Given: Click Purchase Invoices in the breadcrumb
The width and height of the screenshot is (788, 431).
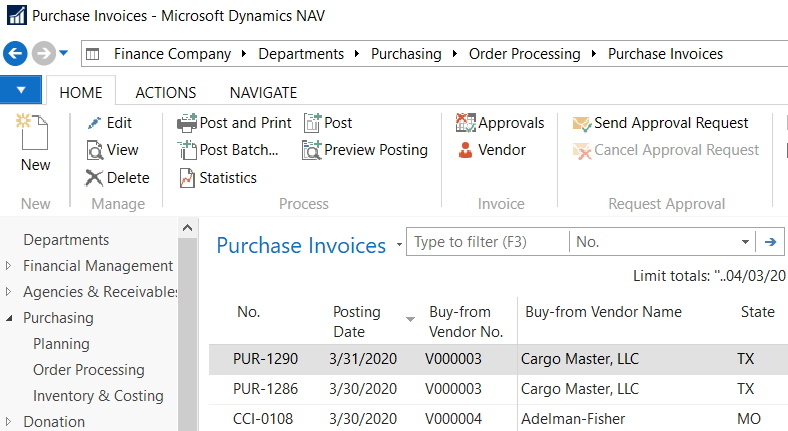Looking at the screenshot, I should [x=665, y=54].
